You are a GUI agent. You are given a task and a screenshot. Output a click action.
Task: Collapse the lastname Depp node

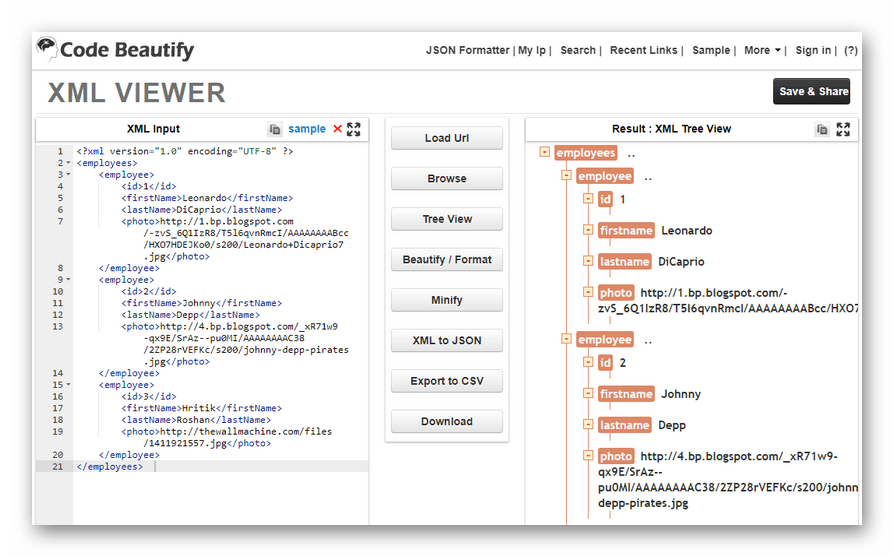(x=588, y=424)
